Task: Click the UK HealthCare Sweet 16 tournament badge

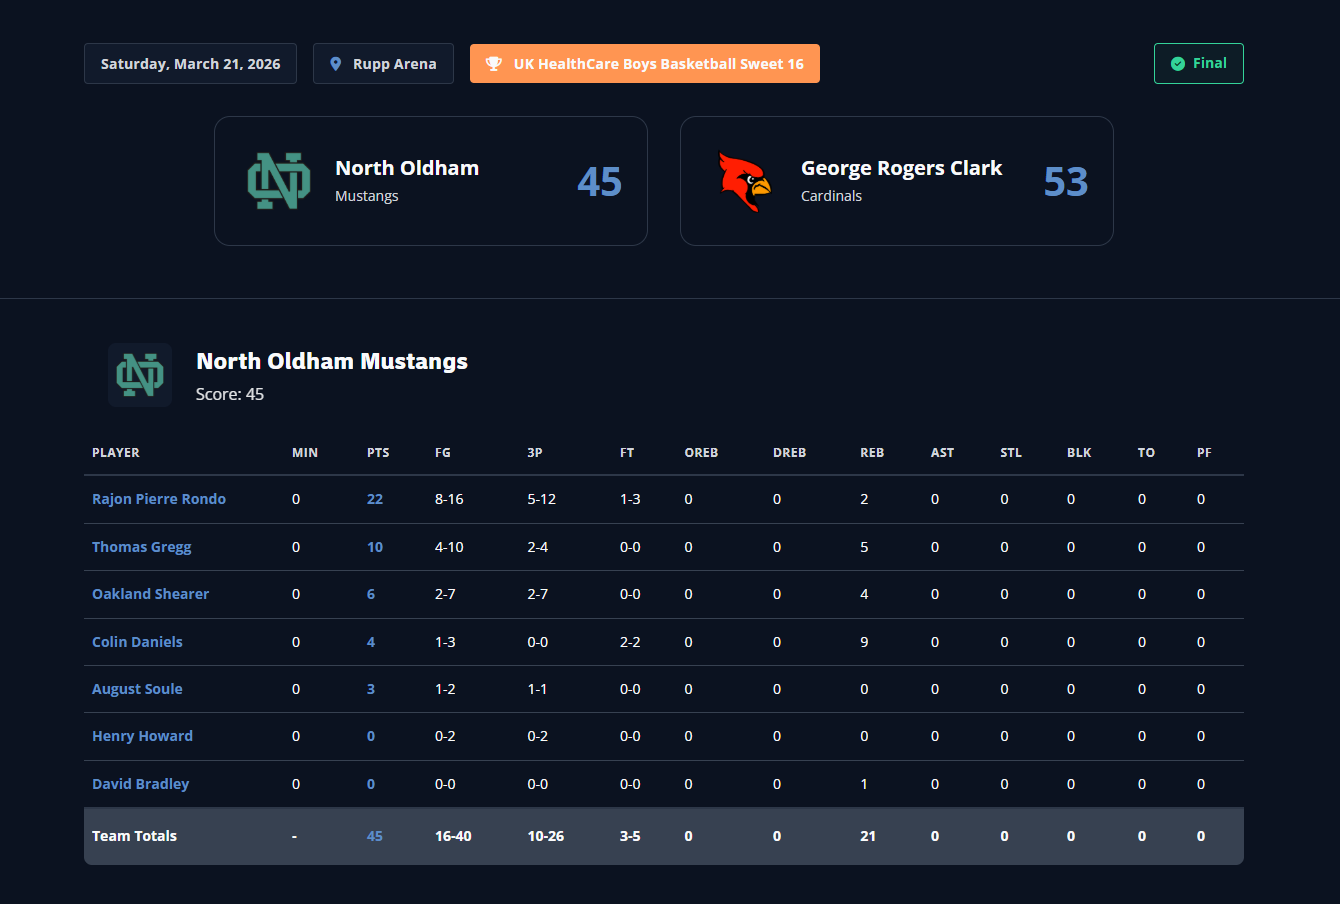Action: point(645,64)
